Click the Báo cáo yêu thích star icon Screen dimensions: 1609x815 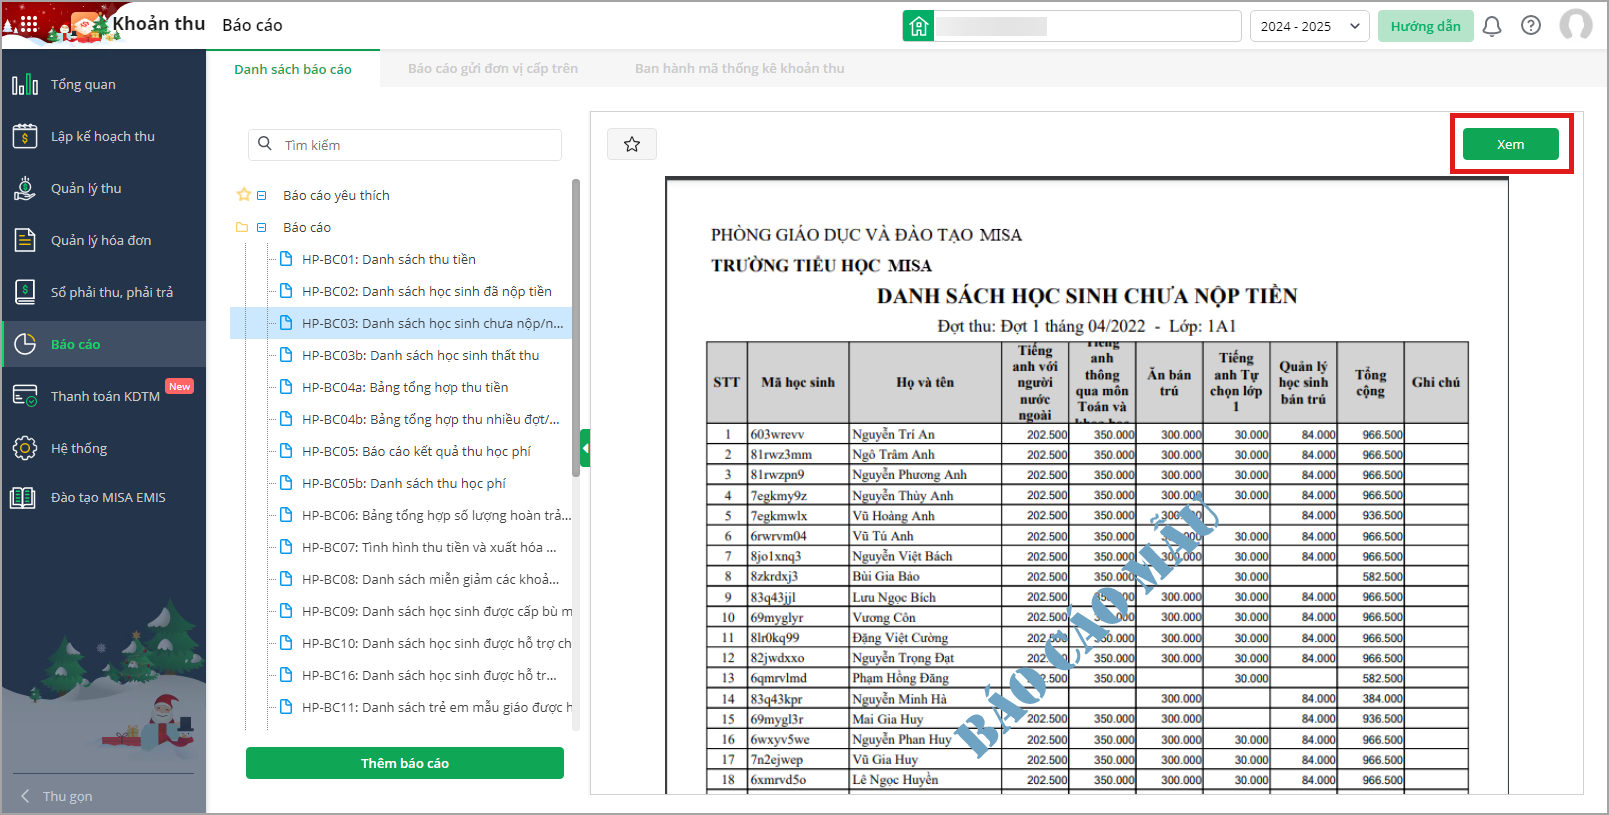click(243, 195)
